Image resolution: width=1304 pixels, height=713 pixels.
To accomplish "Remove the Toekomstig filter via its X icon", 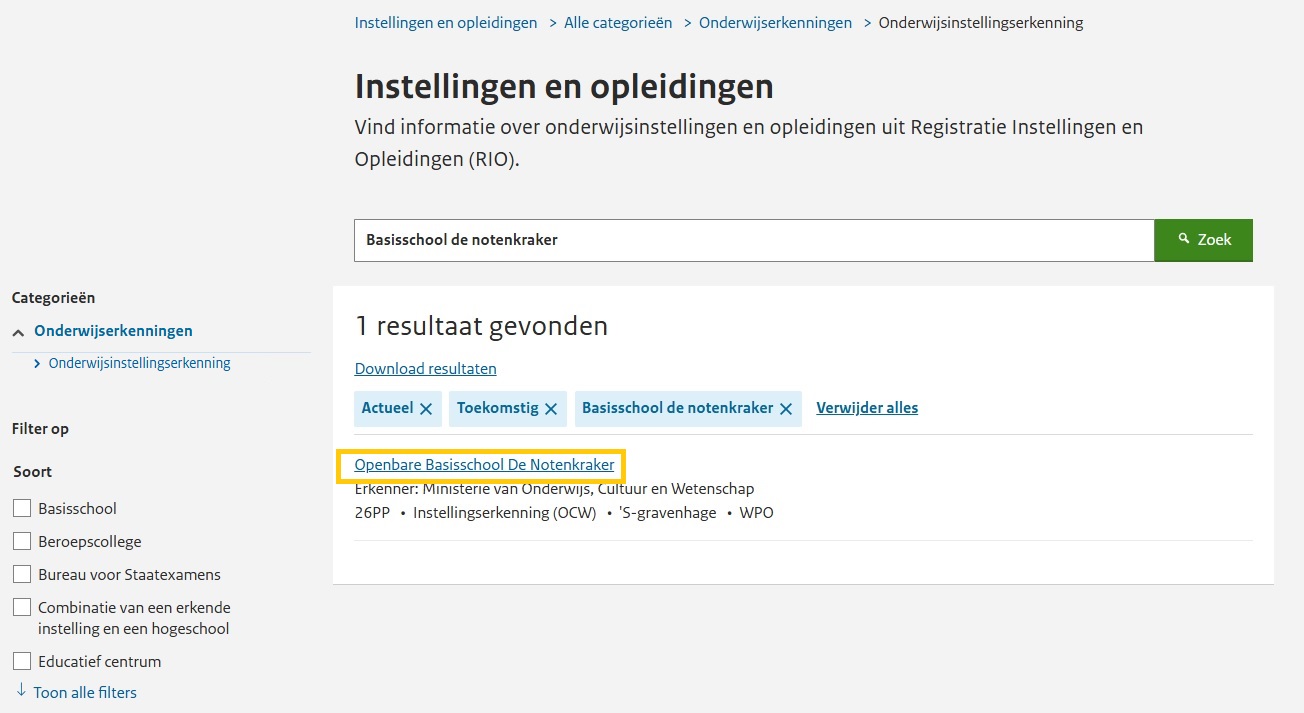I will (551, 409).
